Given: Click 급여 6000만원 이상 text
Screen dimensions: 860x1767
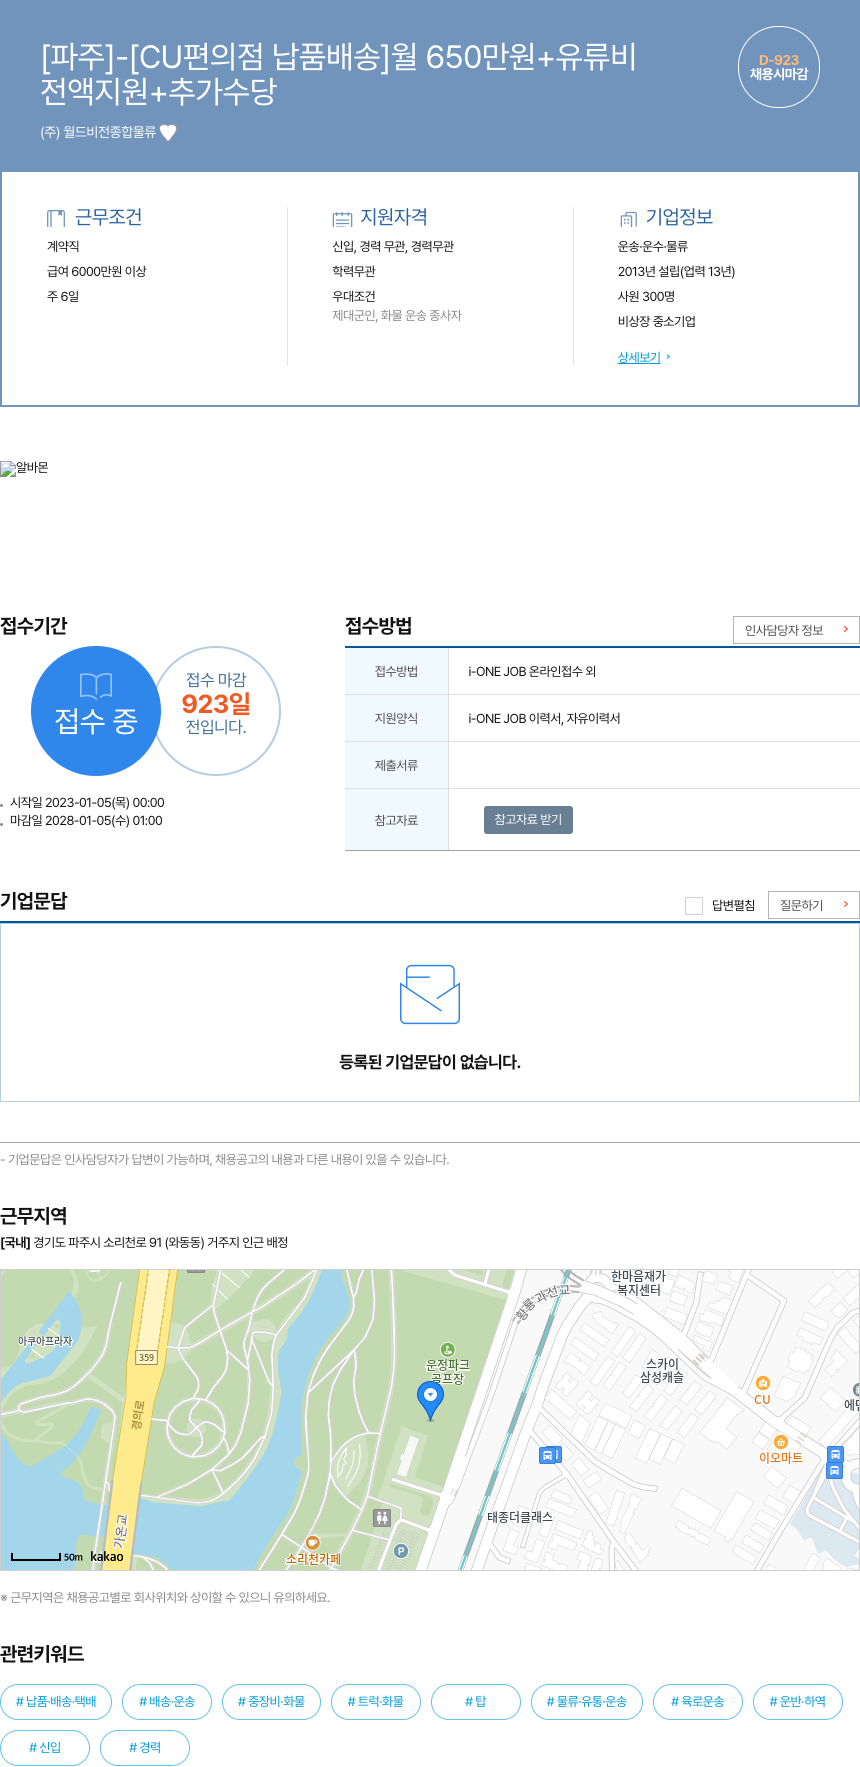Looking at the screenshot, I should tap(96, 271).
